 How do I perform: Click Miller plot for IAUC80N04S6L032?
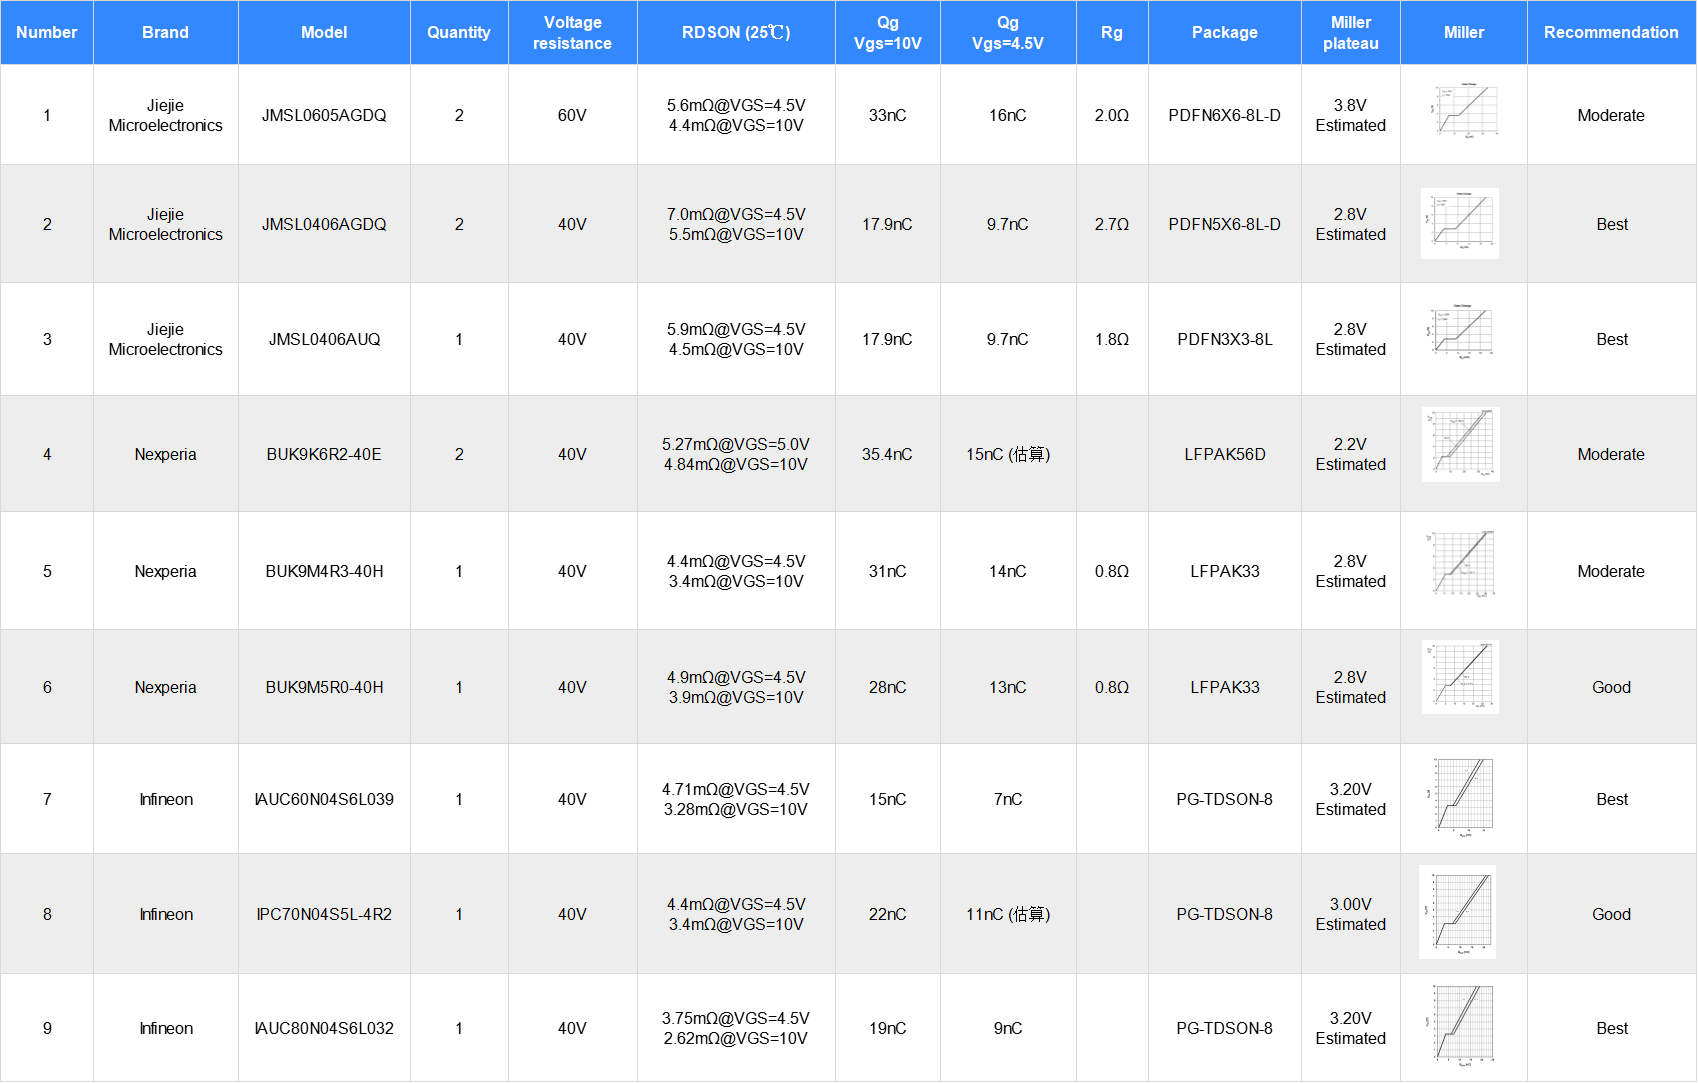pos(1462,1025)
